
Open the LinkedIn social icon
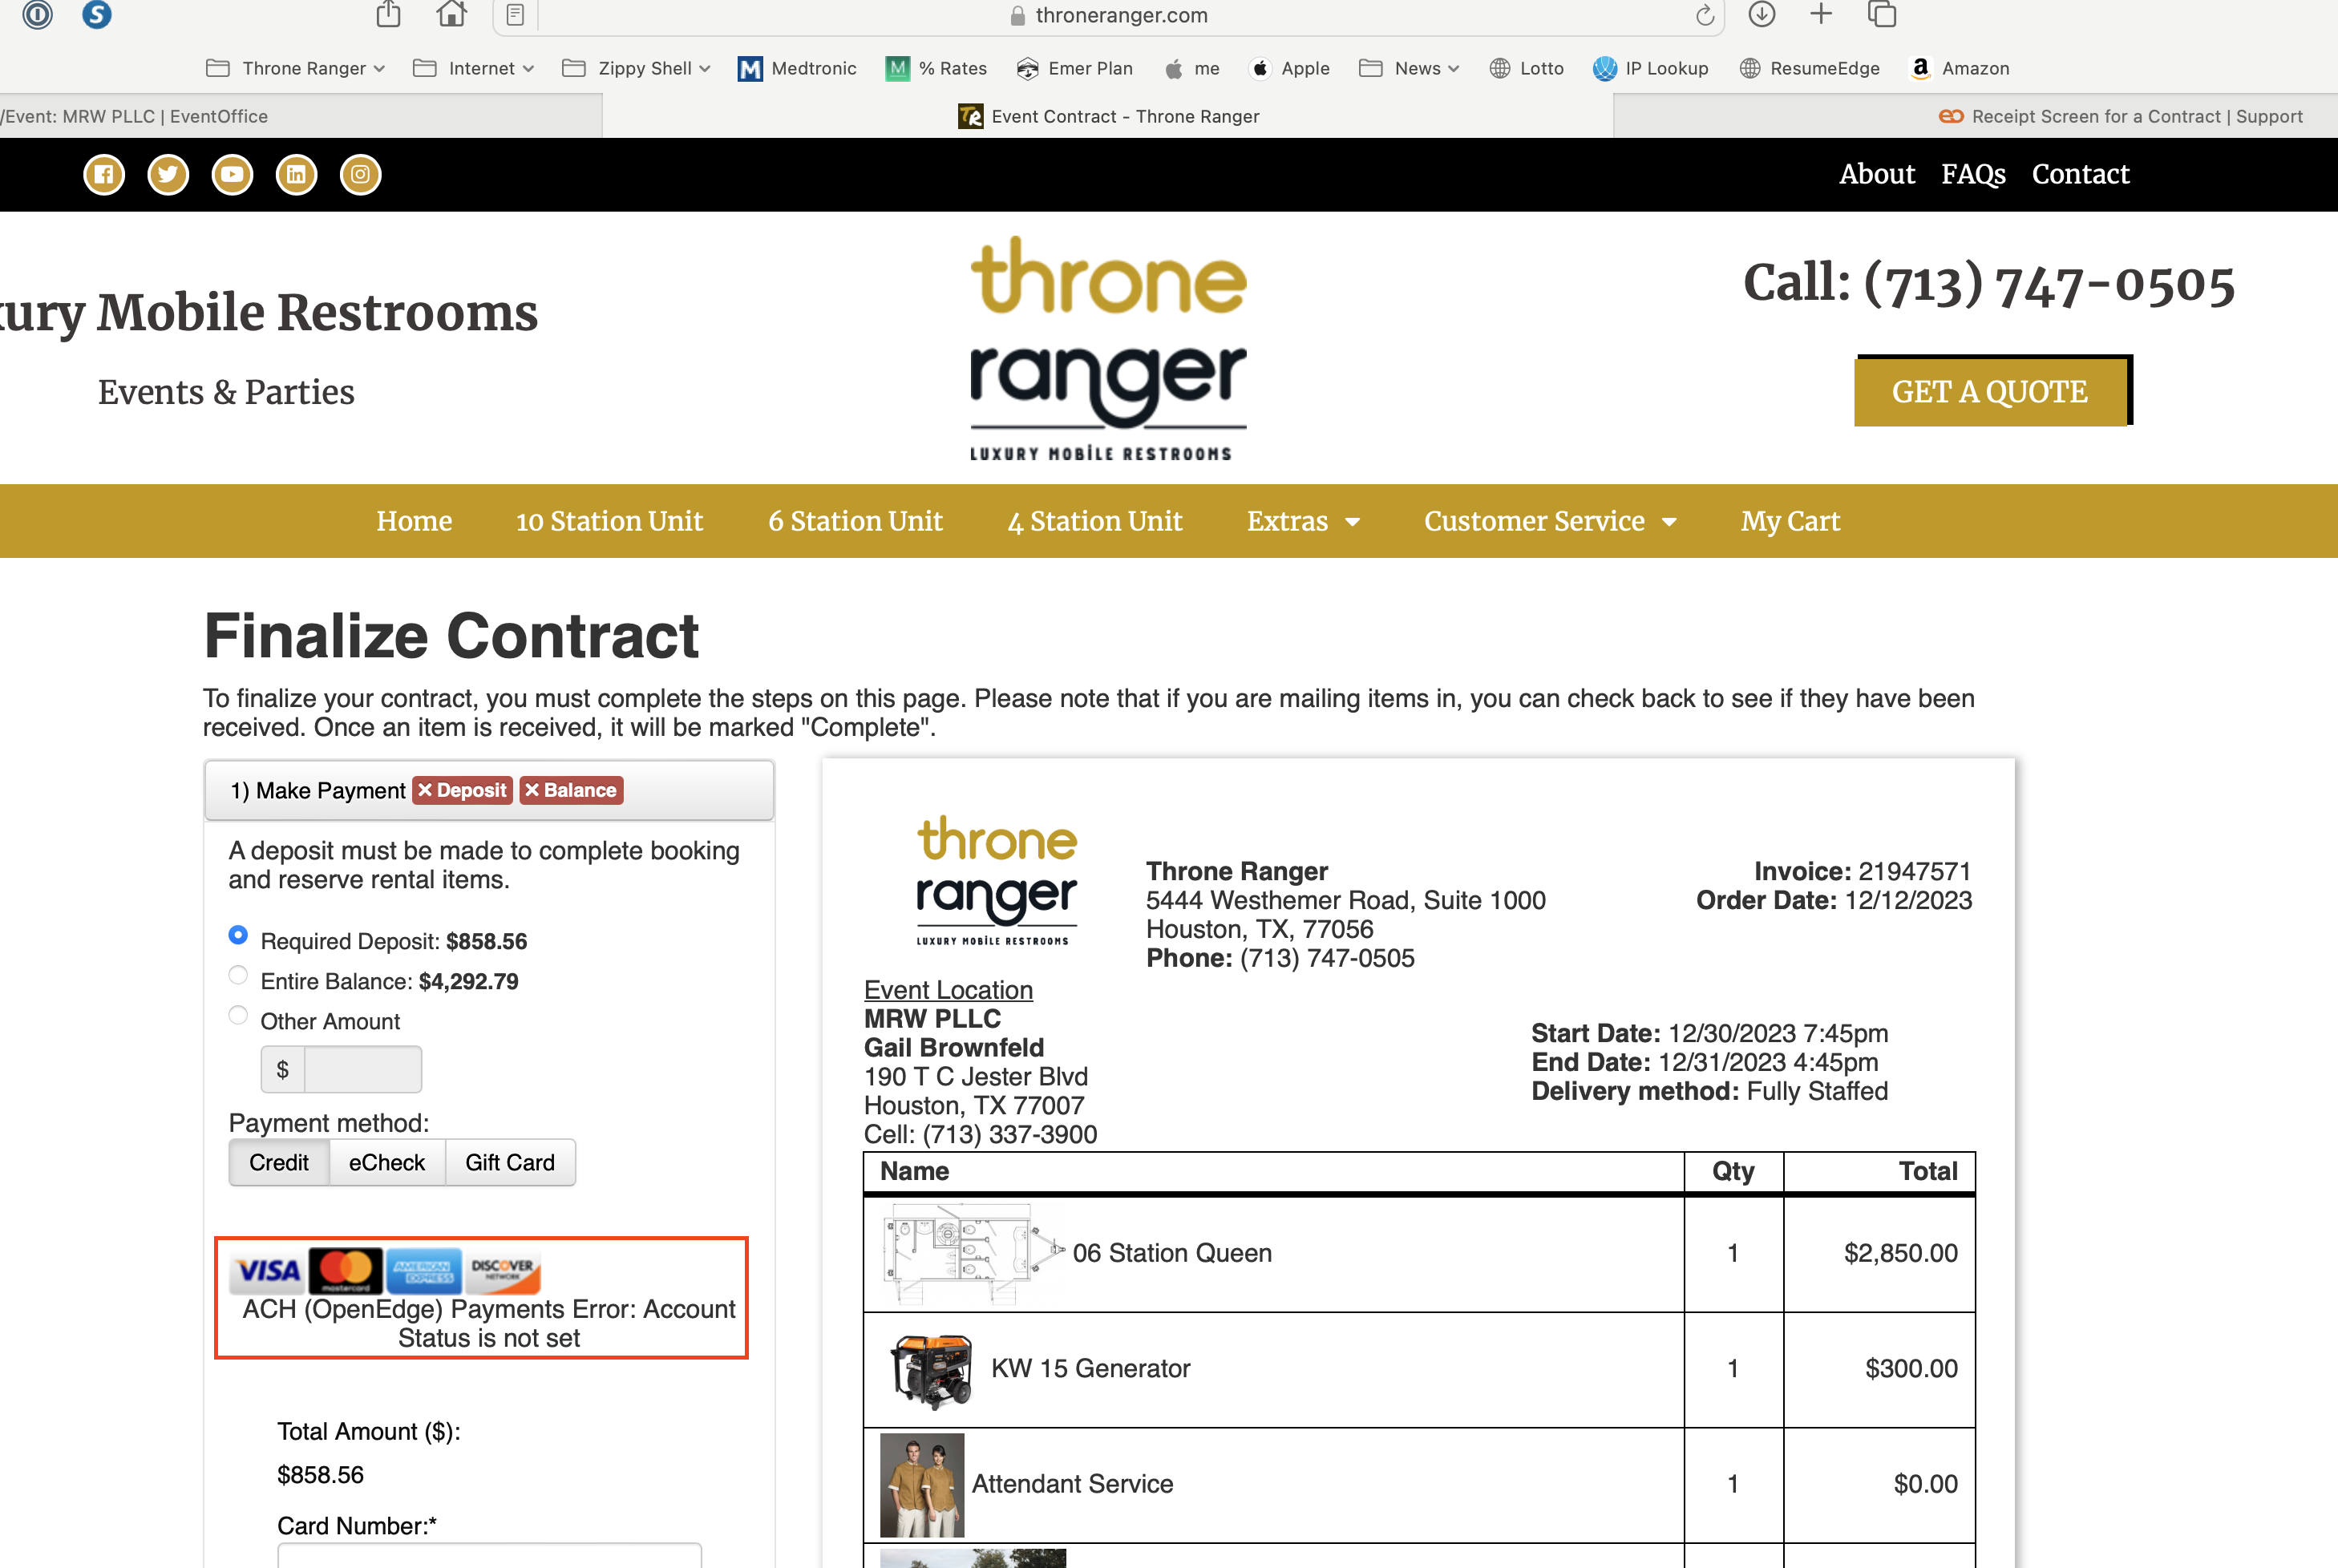tap(296, 175)
